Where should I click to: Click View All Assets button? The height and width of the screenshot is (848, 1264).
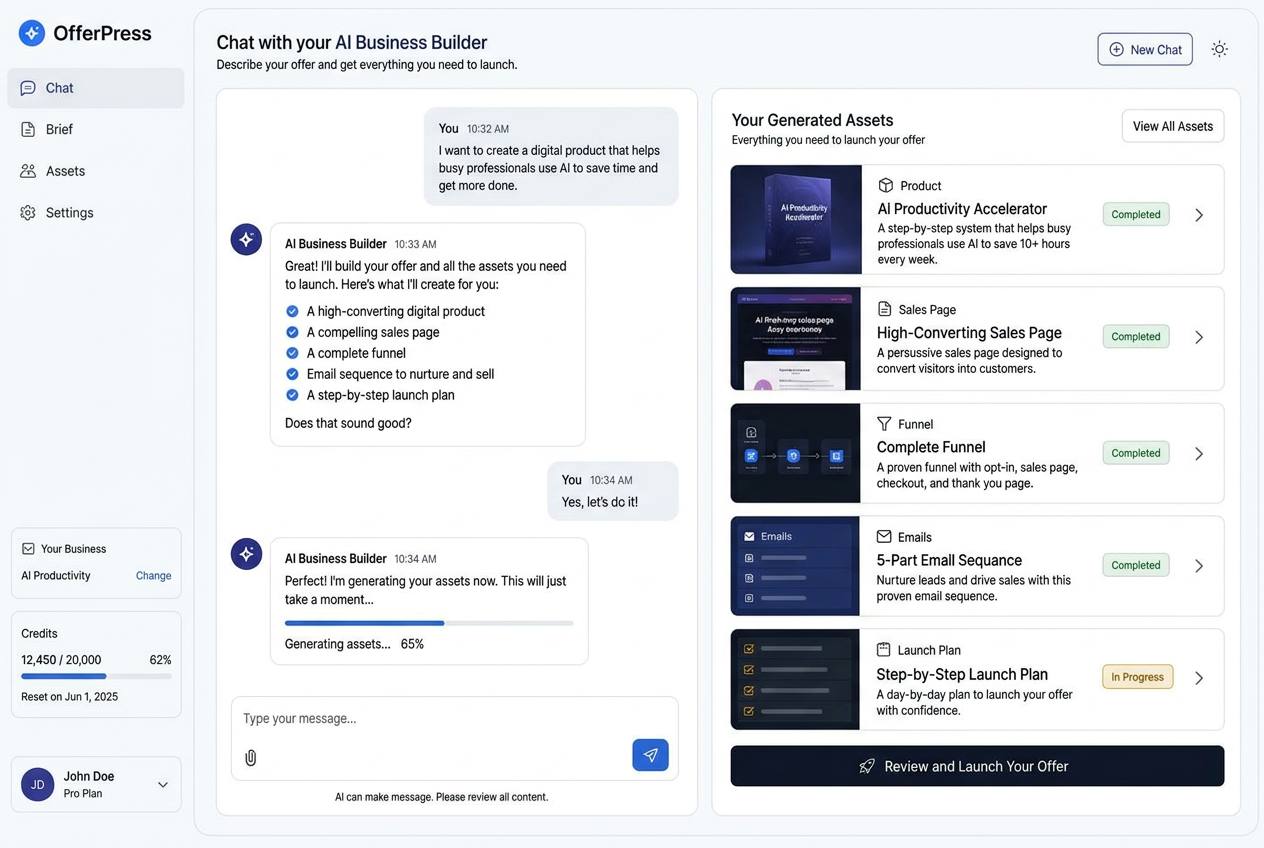coord(1173,126)
